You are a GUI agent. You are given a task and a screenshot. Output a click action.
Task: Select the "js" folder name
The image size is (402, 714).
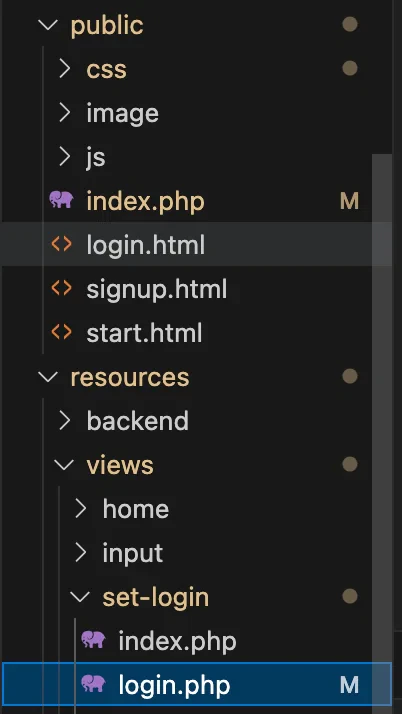click(x=96, y=158)
